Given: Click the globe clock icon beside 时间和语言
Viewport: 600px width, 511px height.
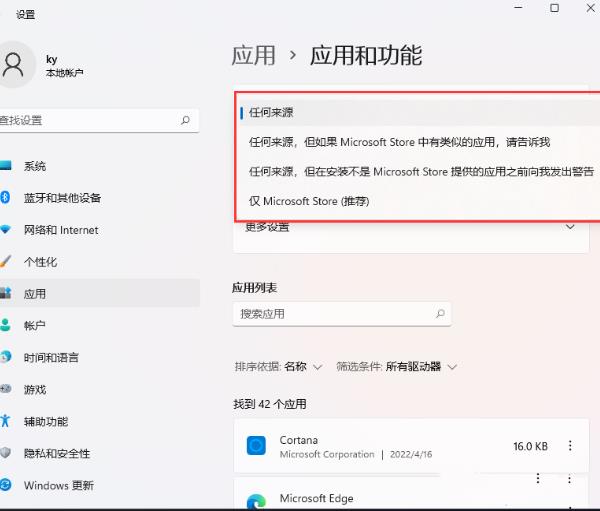Looking at the screenshot, I should pos(5,357).
